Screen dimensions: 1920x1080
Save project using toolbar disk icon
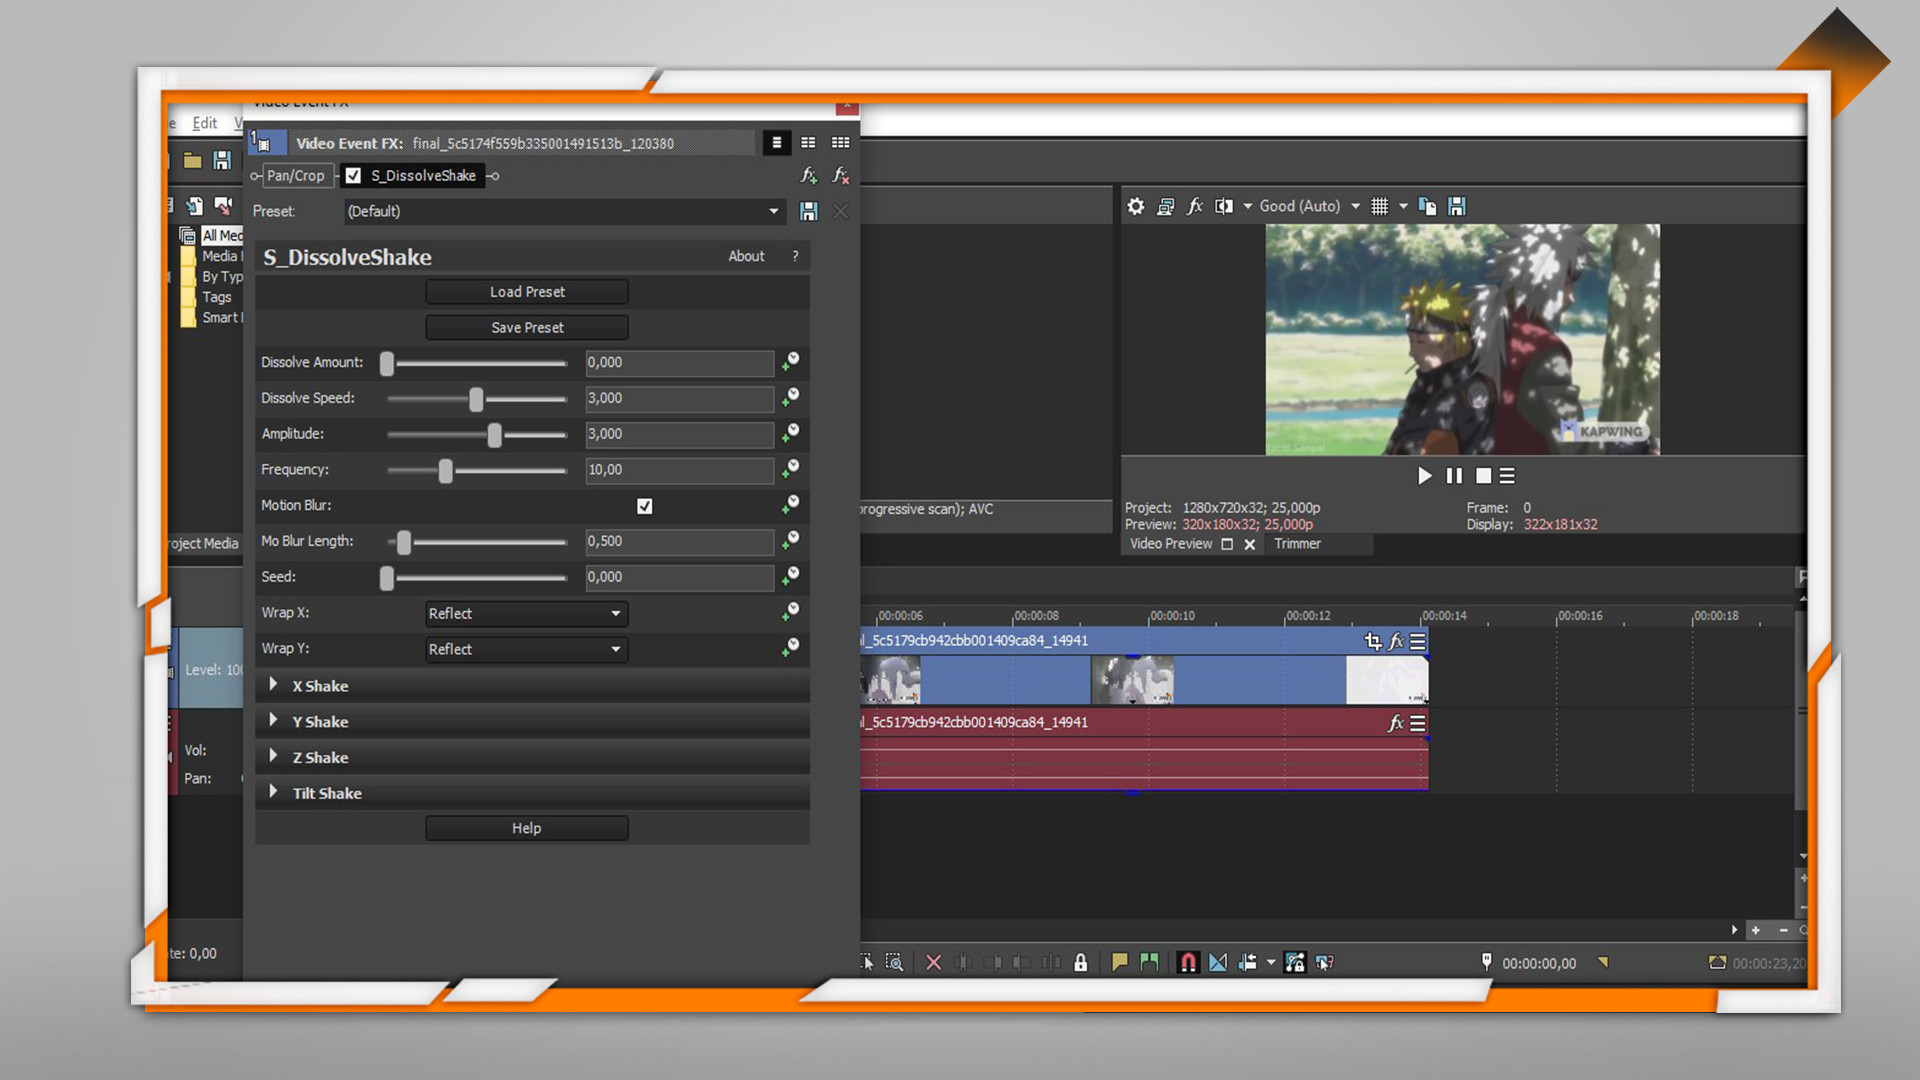[222, 160]
